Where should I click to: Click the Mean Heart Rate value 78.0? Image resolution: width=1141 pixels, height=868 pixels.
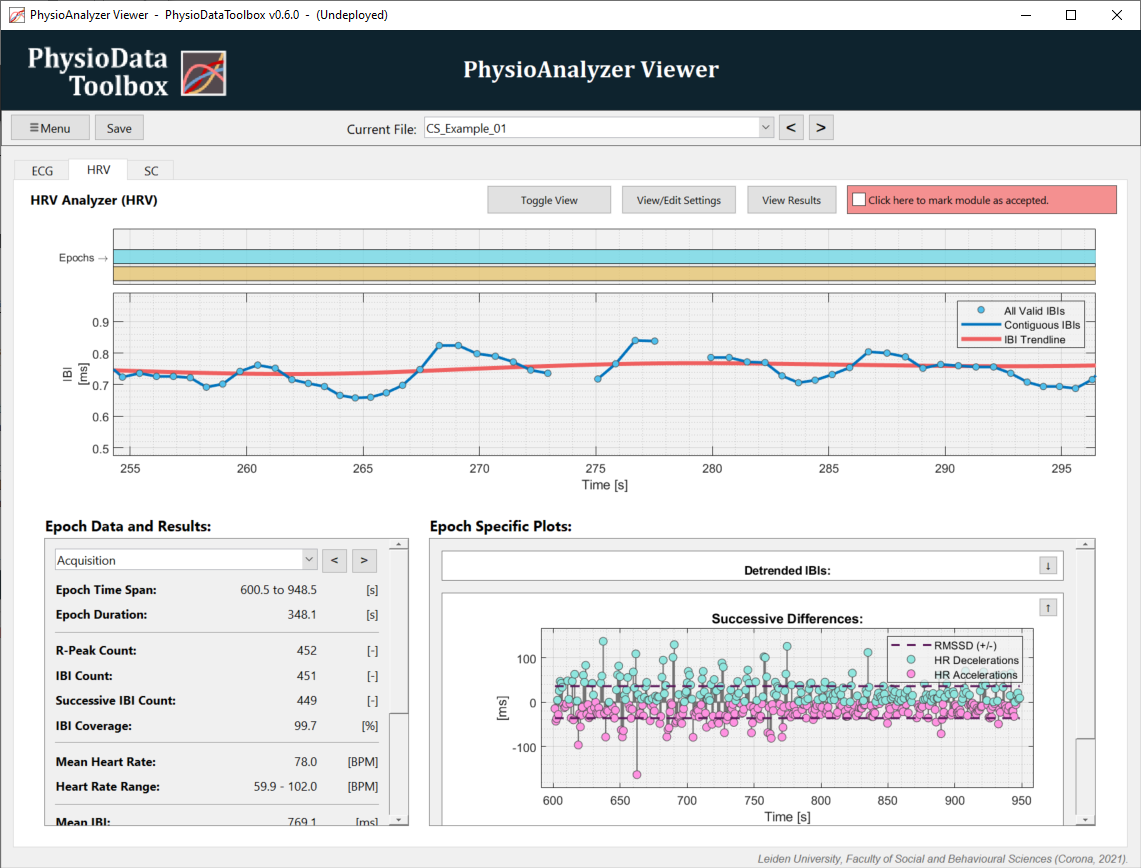tap(306, 762)
